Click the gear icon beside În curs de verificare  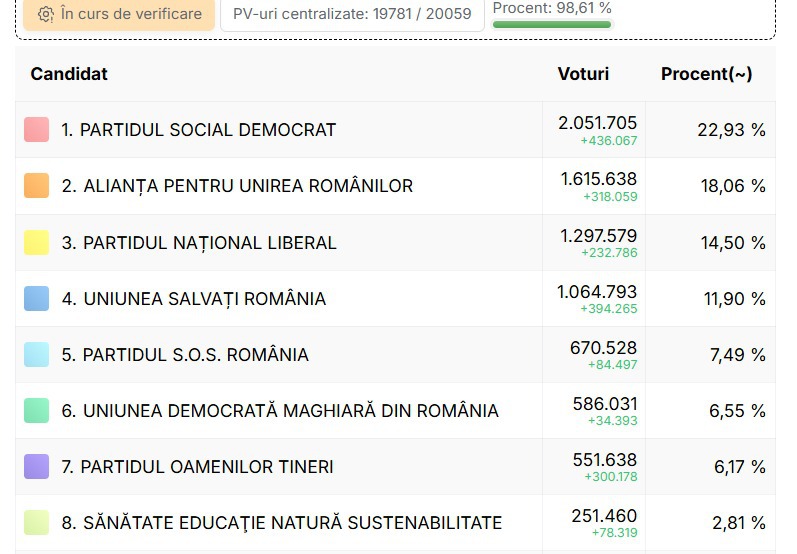tap(46, 14)
